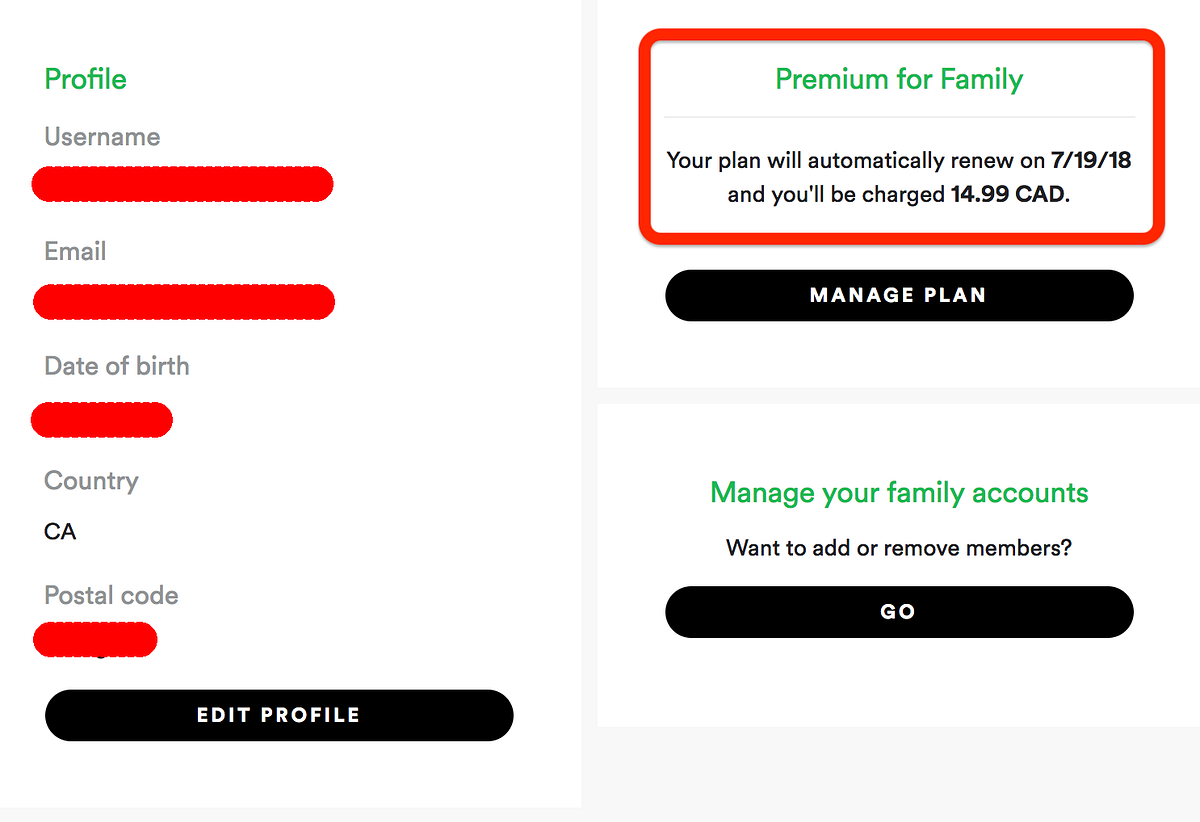Click the GO button under family accounts
The height and width of the screenshot is (822, 1200).
898,611
